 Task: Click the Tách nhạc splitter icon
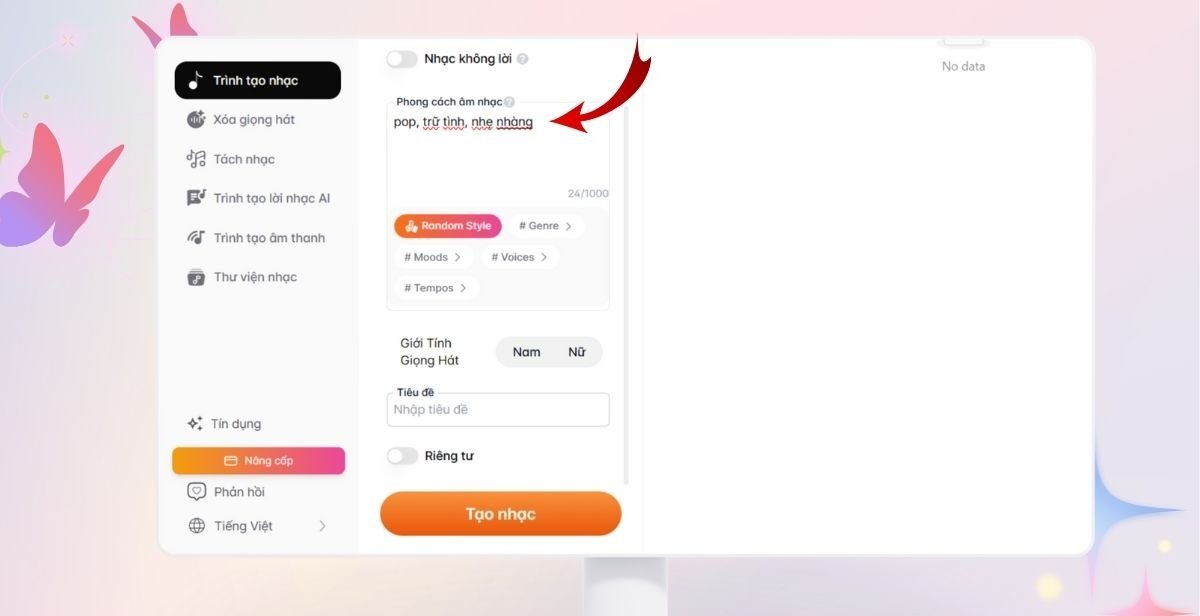click(196, 159)
